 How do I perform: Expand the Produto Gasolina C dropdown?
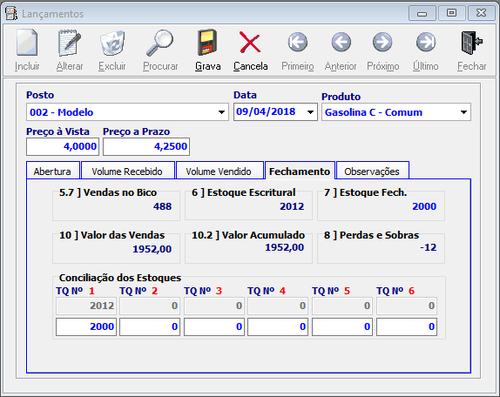(464, 112)
